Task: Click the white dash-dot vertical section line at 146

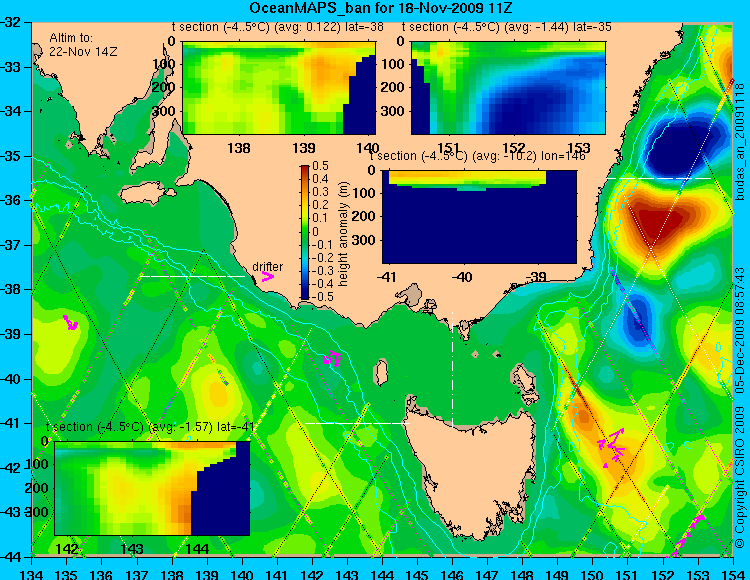Action: point(452,368)
